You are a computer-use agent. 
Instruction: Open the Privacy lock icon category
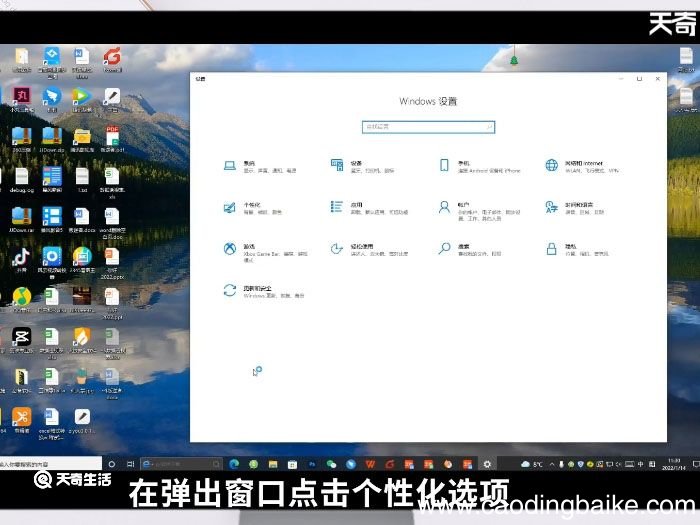click(577, 249)
